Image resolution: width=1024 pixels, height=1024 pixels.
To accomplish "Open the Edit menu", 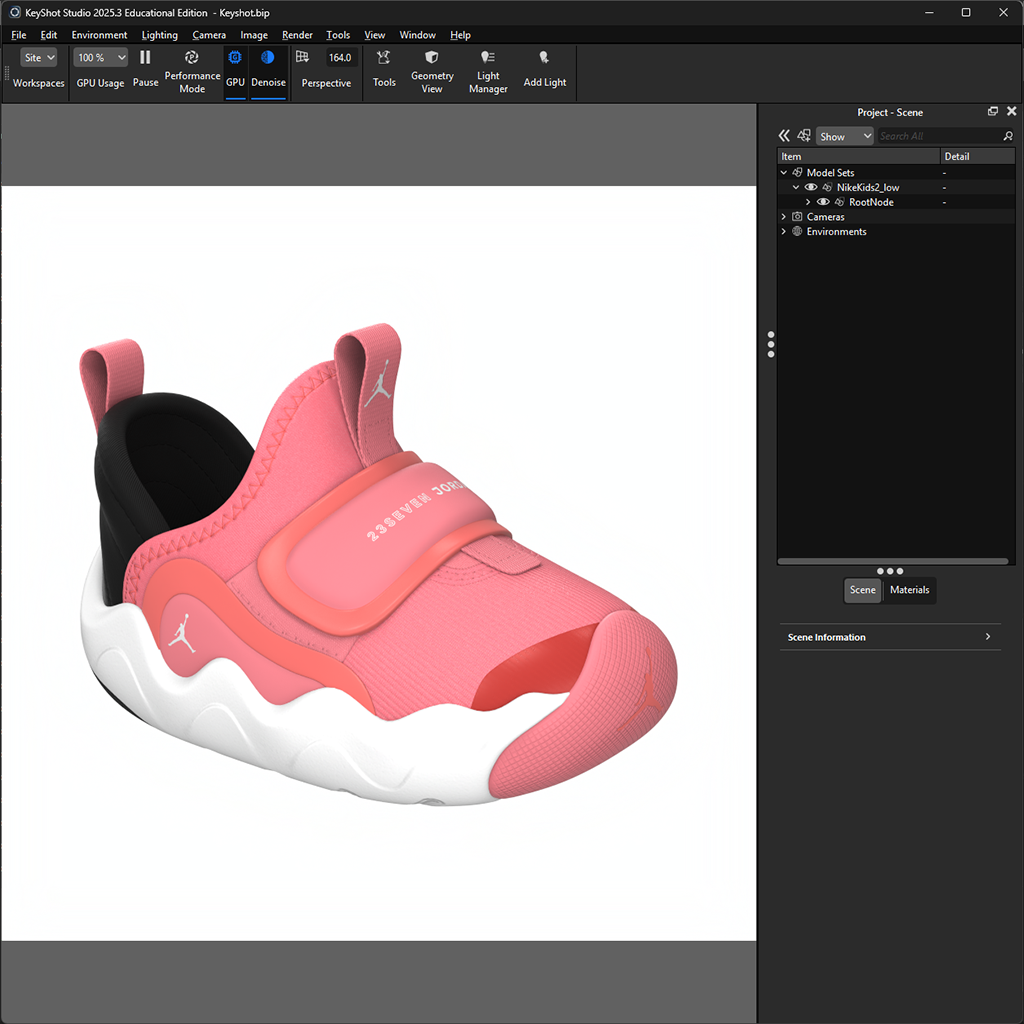I will pos(48,35).
